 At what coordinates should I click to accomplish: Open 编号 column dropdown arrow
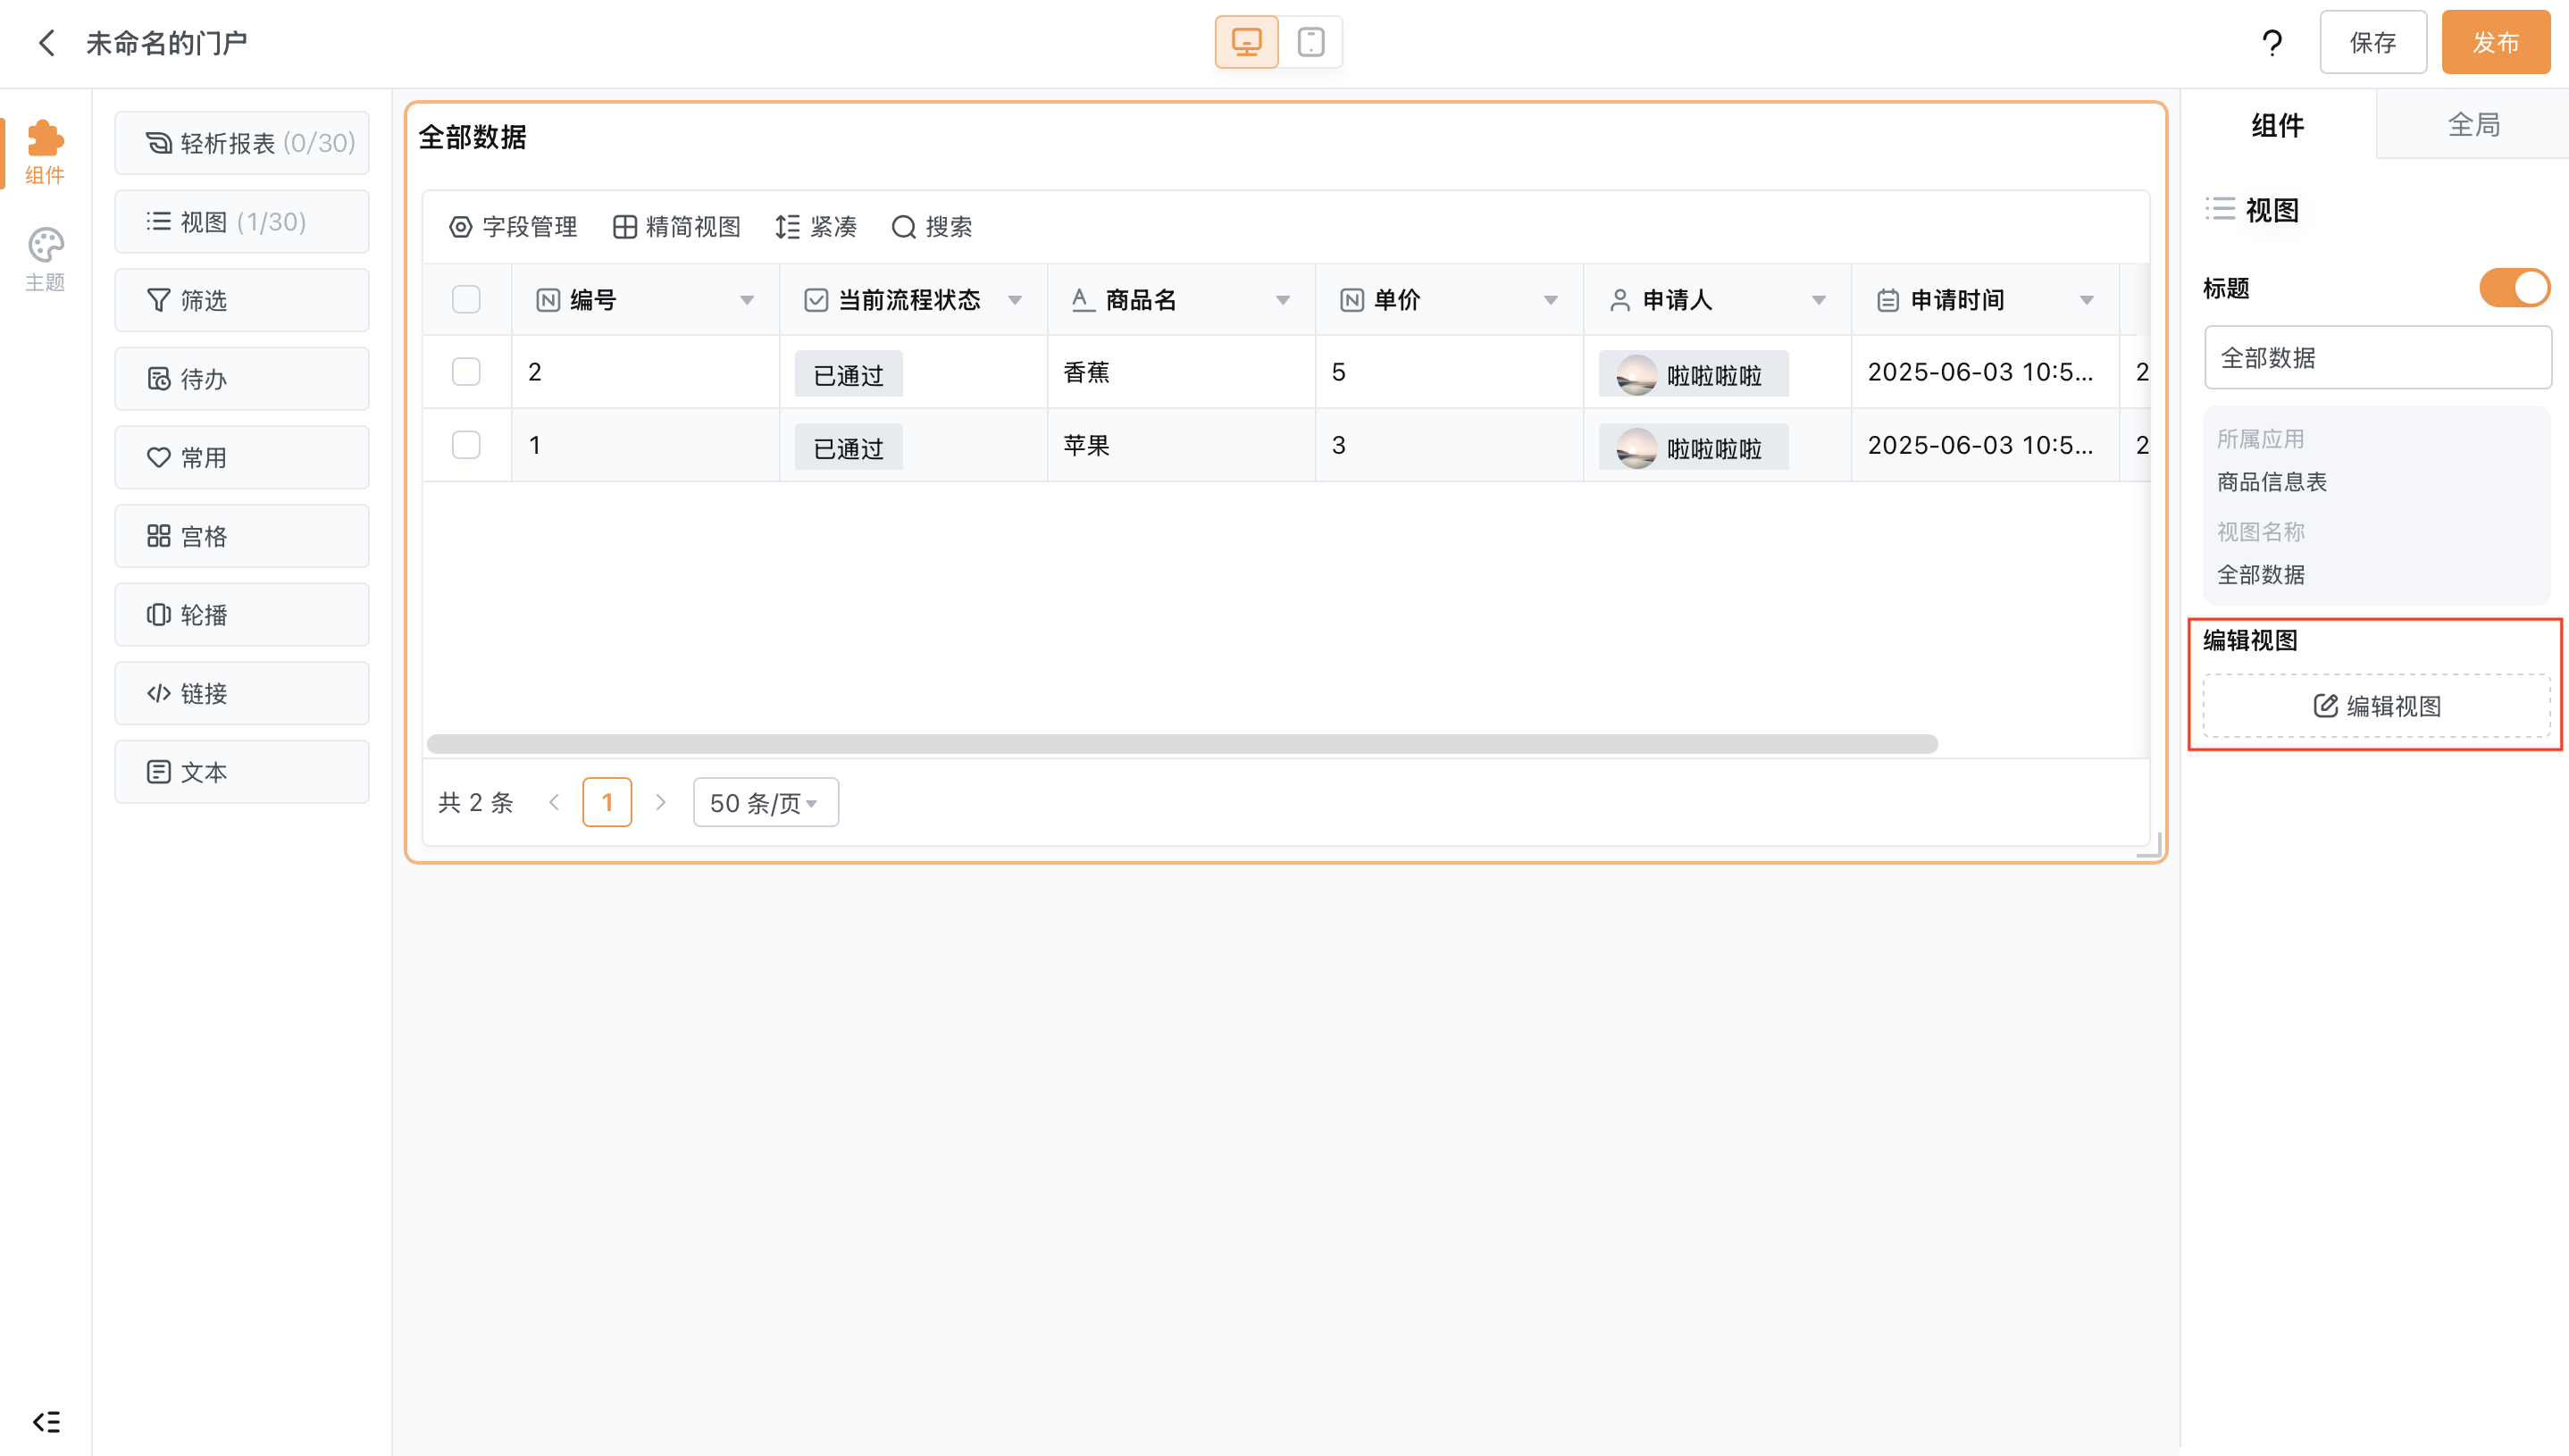coord(747,300)
